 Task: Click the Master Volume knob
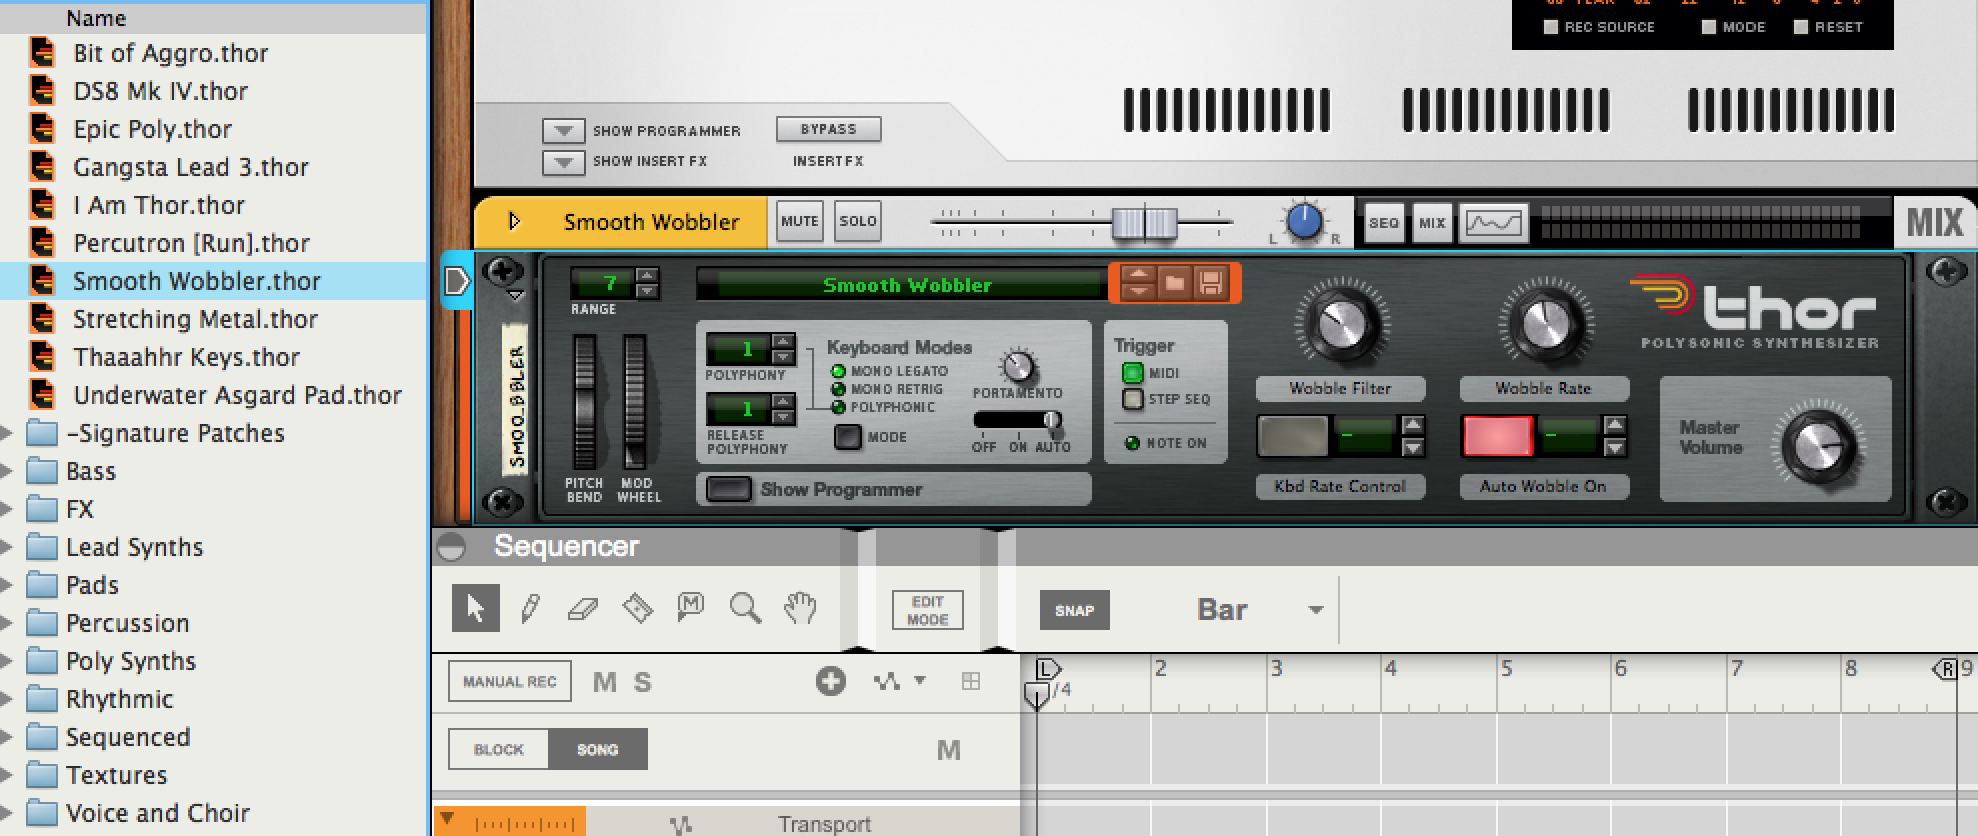pos(1819,446)
